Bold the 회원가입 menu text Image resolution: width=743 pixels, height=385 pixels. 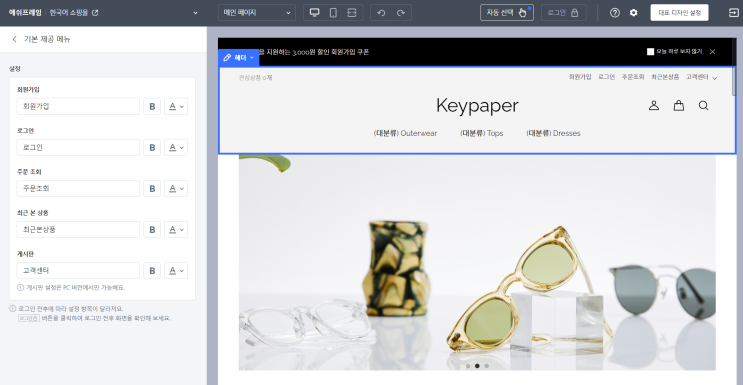click(x=152, y=106)
